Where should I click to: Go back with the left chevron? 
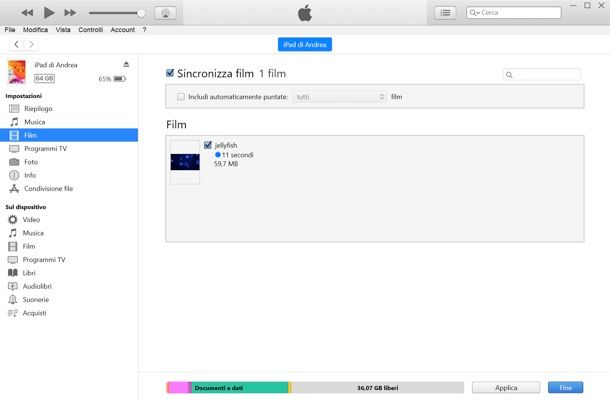[16, 44]
